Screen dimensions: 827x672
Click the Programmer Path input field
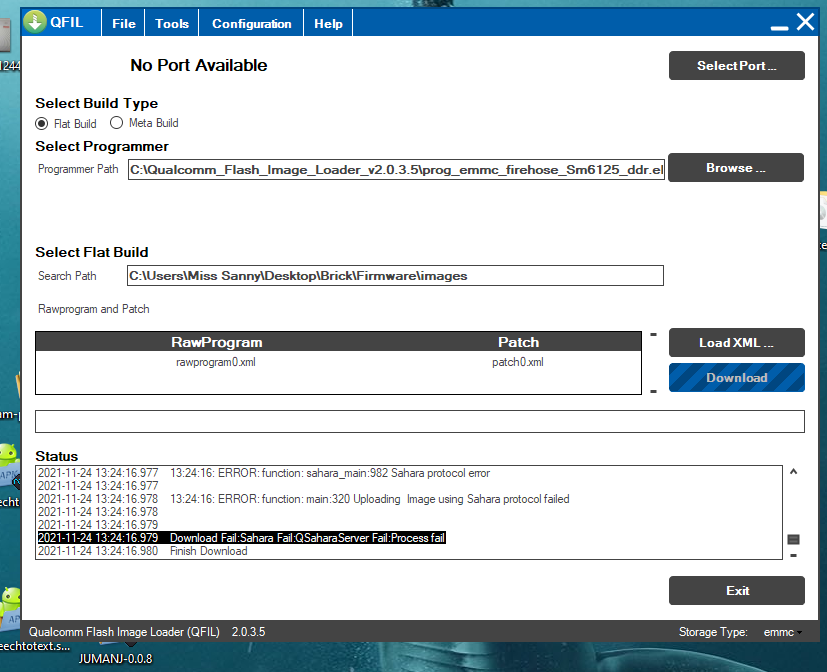(x=396, y=170)
